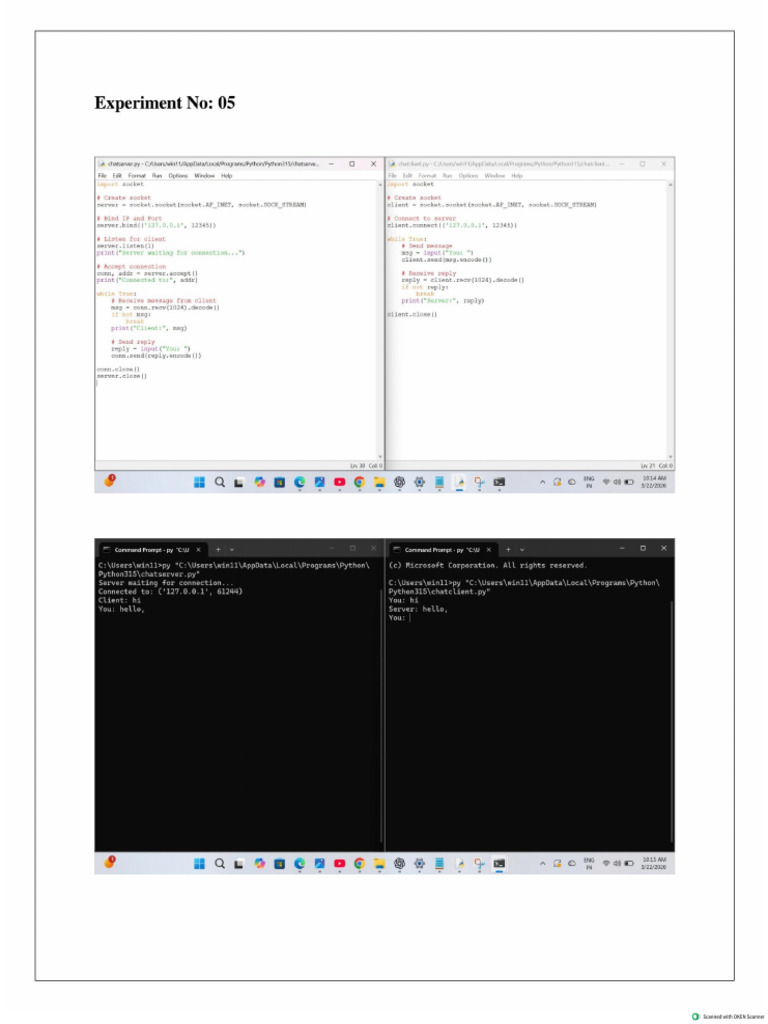Click widgets icon on taskbar under IDLE windows
Viewport: 768px width, 1024px height.
(x=110, y=481)
